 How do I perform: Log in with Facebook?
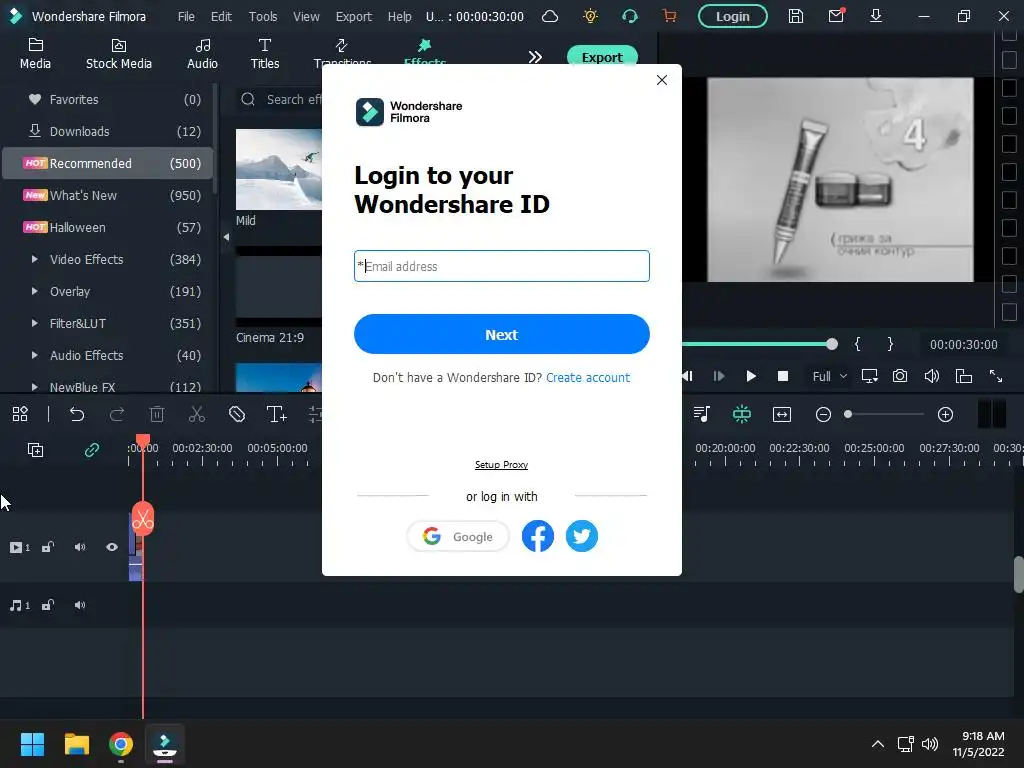click(537, 536)
